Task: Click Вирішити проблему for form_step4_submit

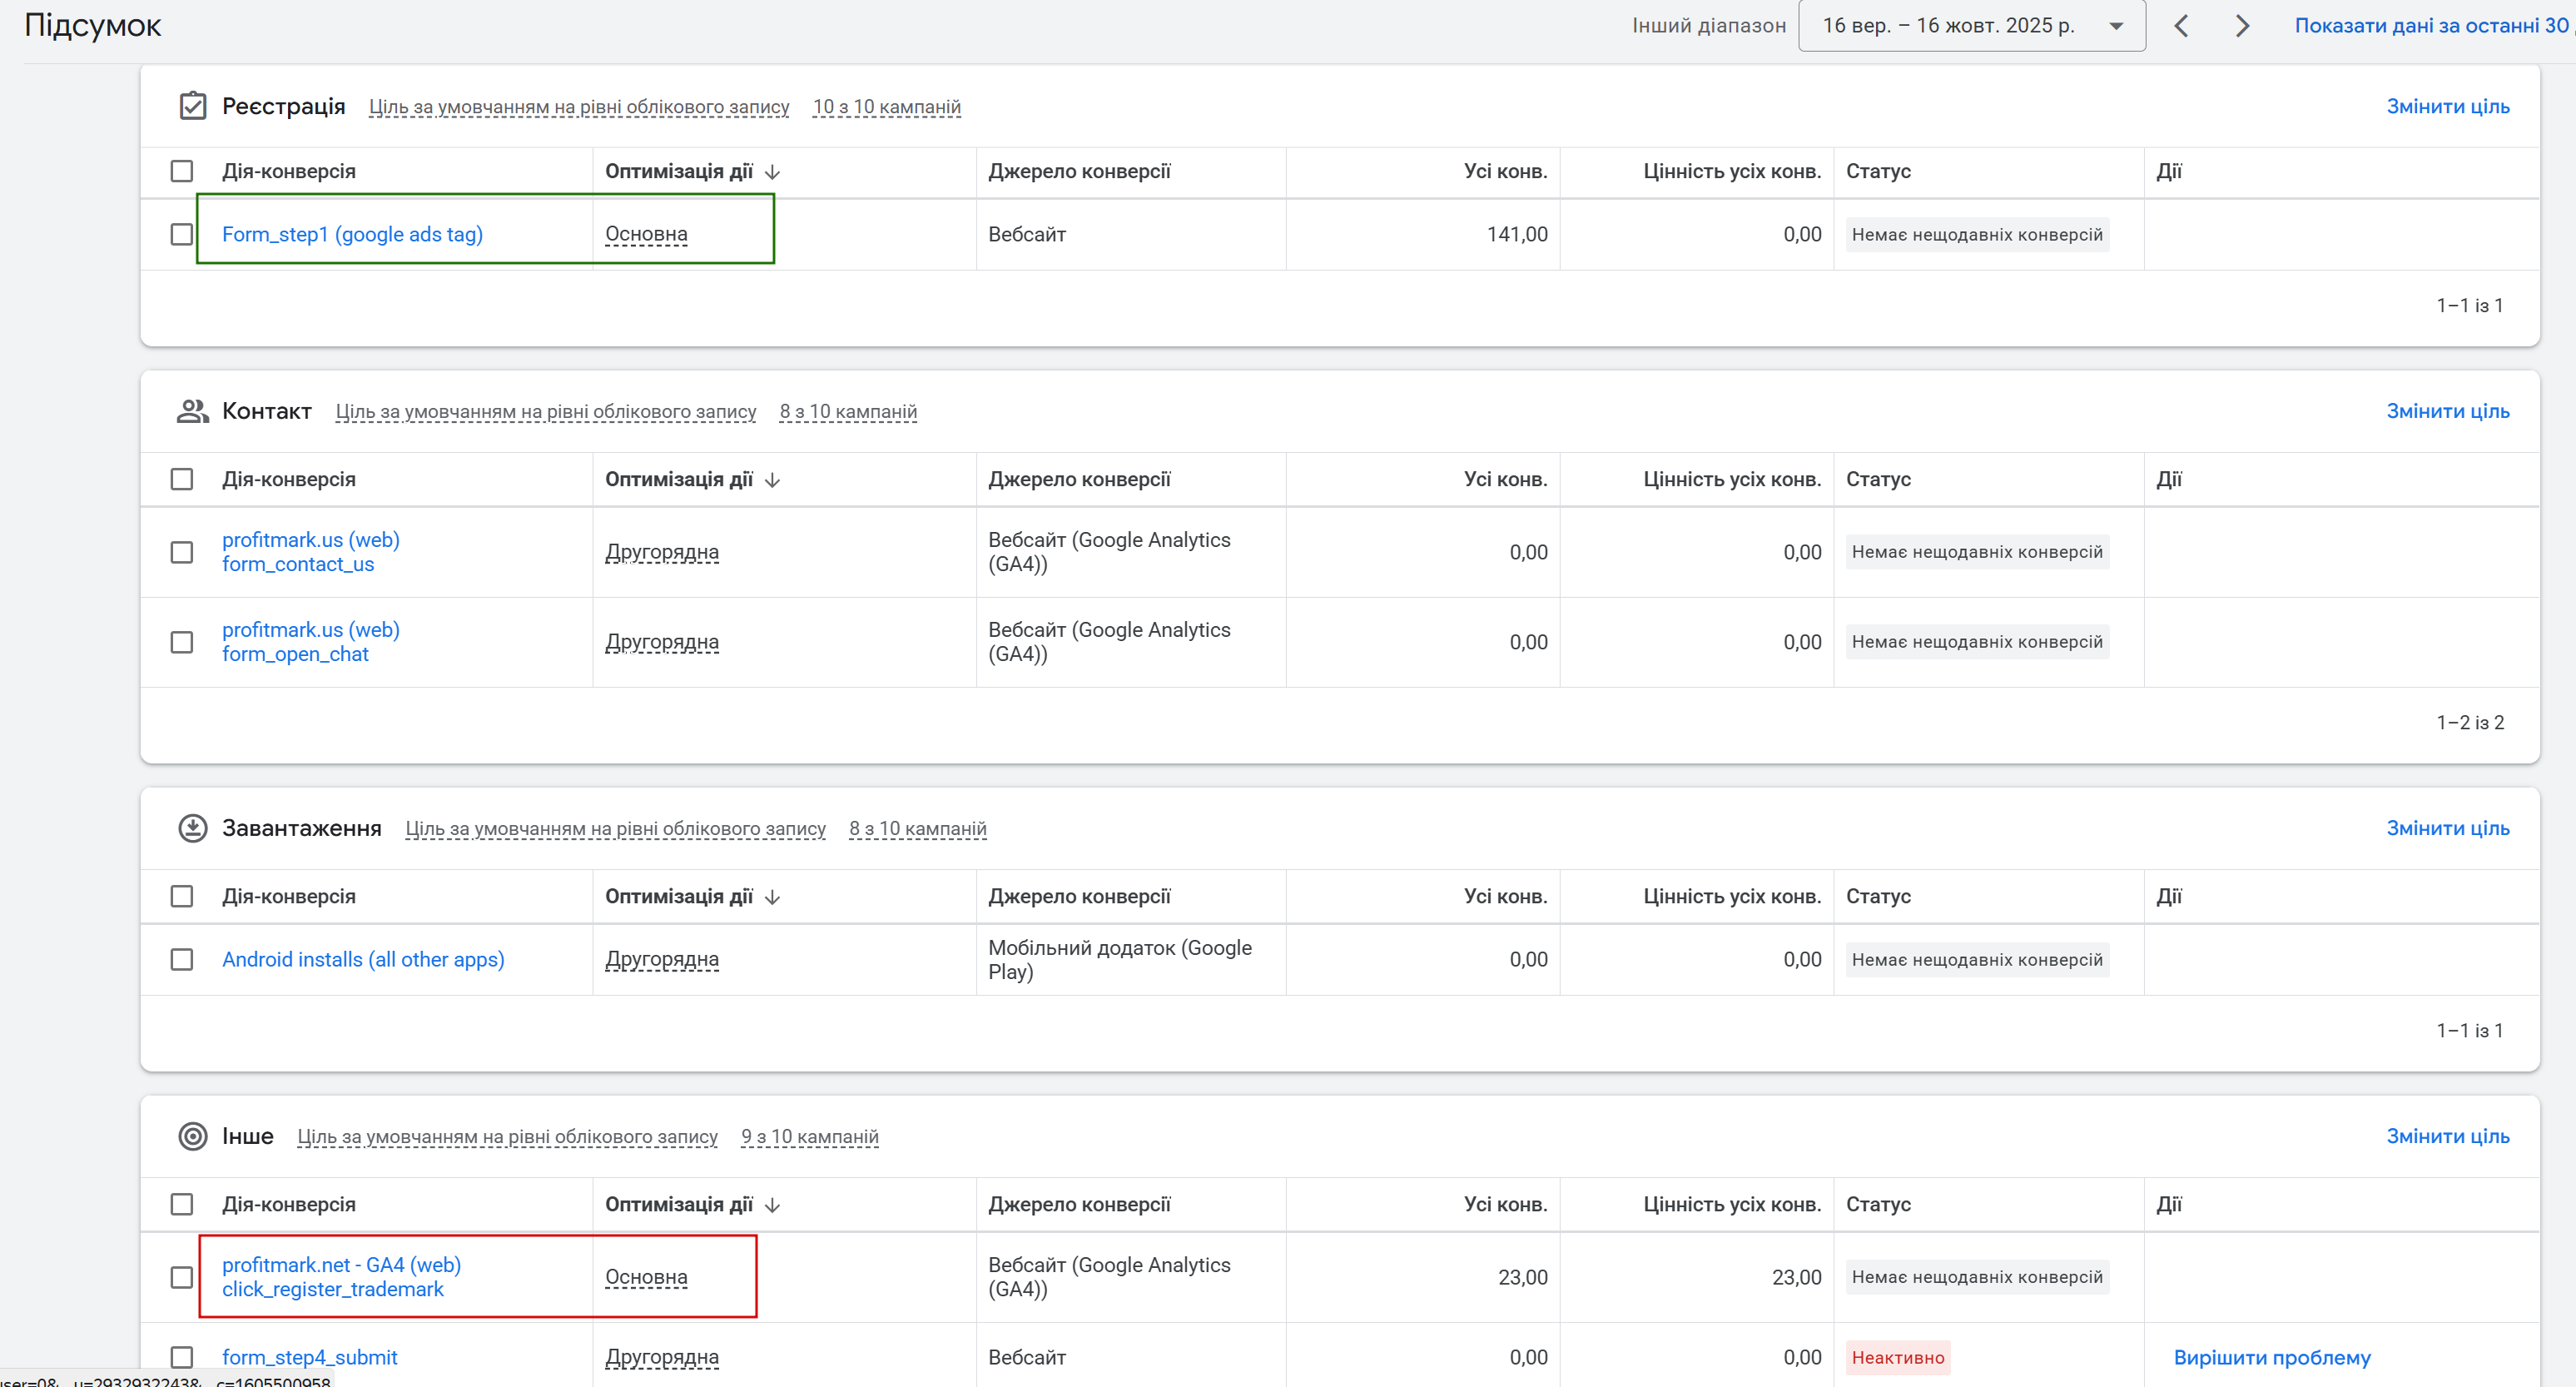Action: pyautogui.click(x=2271, y=1357)
